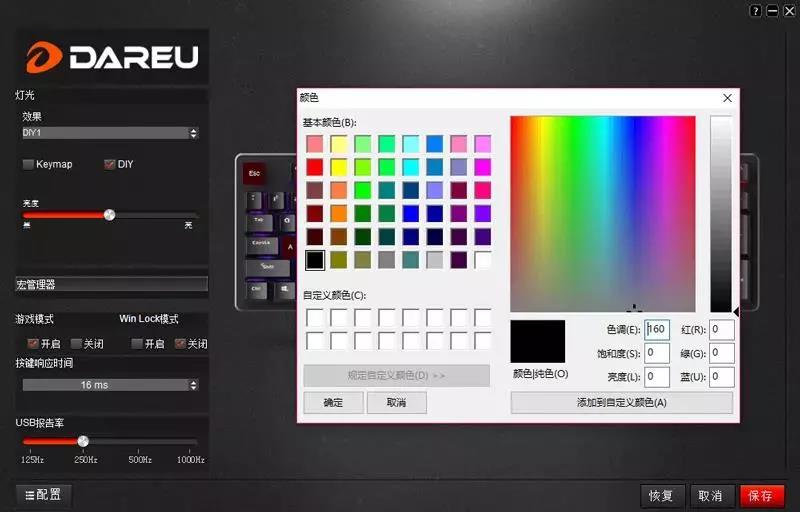Click the 125Hz mark on USB report rate
This screenshot has width=800, height=512.
pos(32,459)
